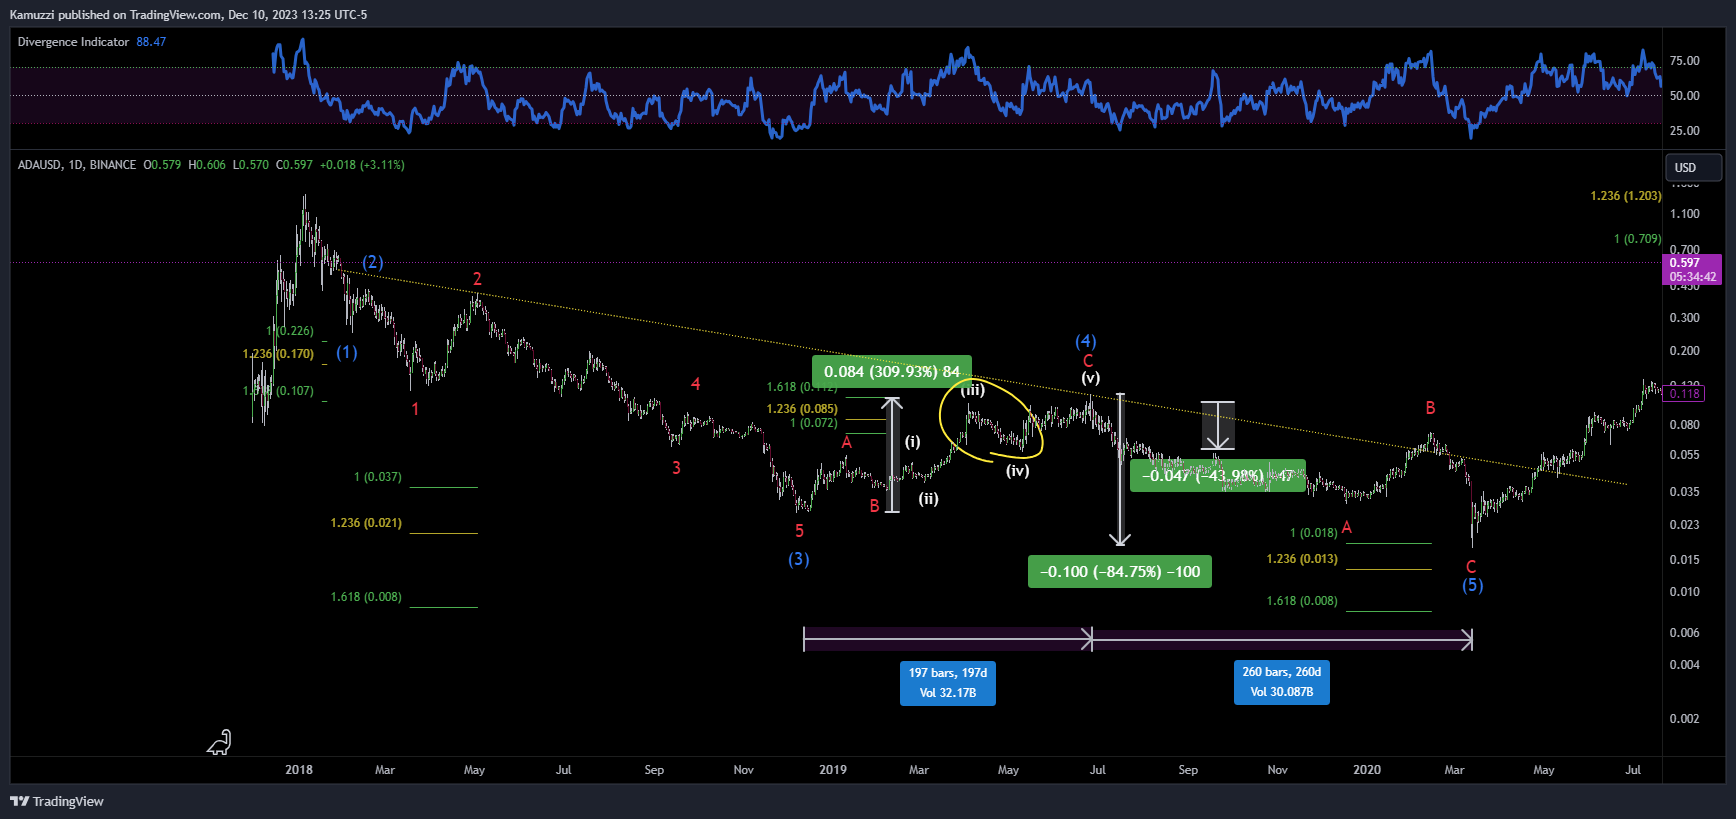Open the USD currency selector
The image size is (1736, 819).
click(x=1693, y=167)
